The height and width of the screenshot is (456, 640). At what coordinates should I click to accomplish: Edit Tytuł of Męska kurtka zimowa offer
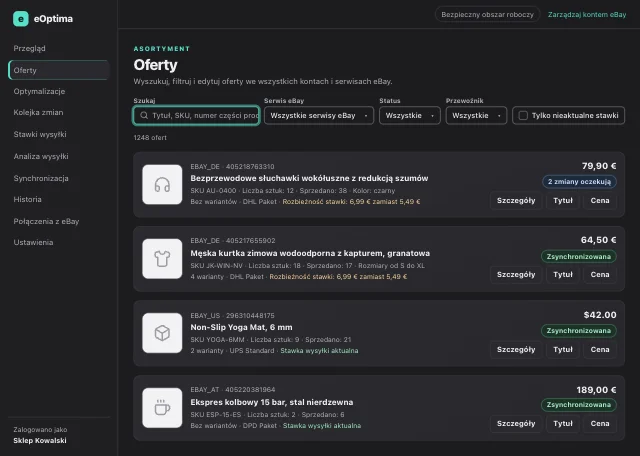(x=563, y=275)
